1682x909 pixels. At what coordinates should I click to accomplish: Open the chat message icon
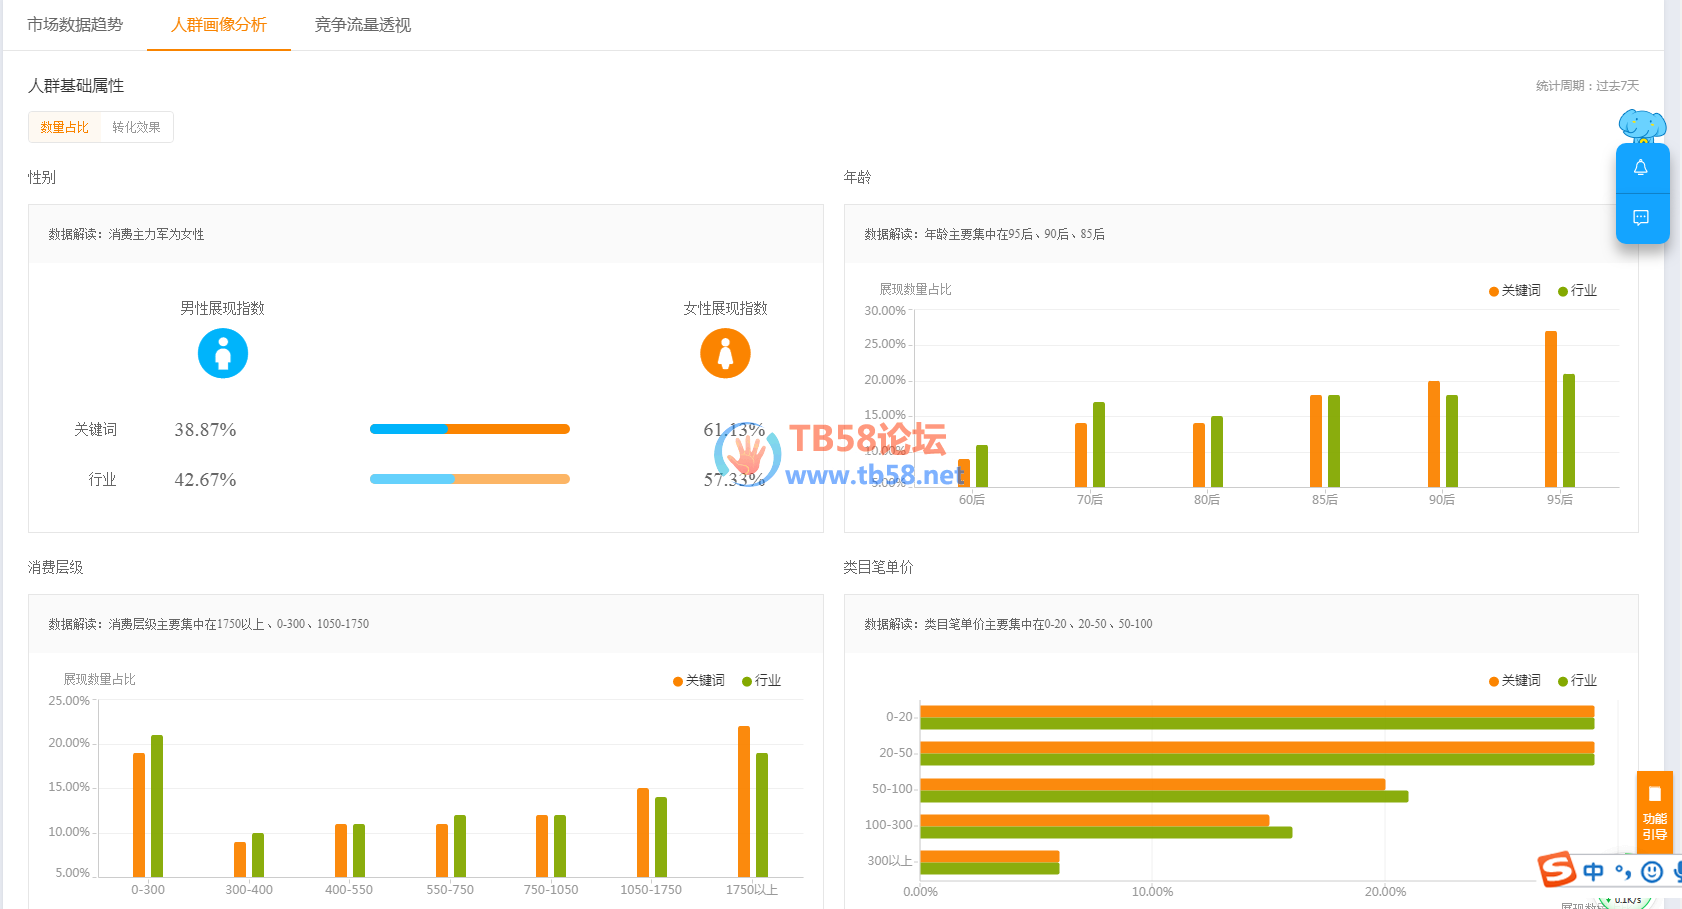point(1641,218)
